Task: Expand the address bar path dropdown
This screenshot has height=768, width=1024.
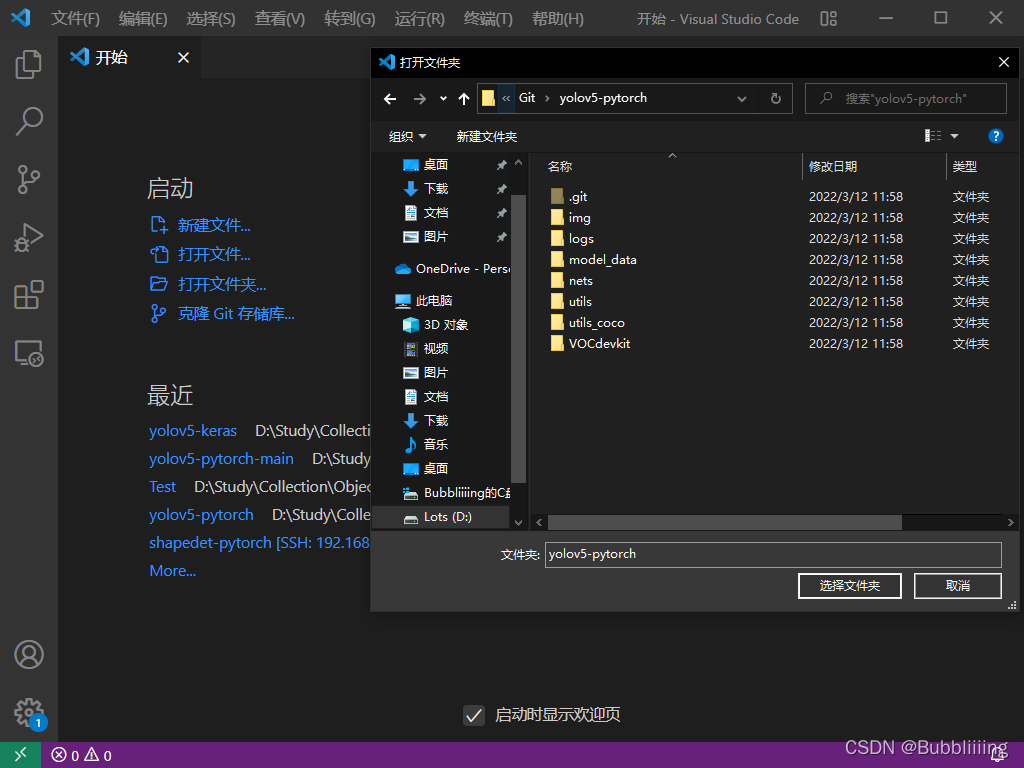Action: click(742, 99)
